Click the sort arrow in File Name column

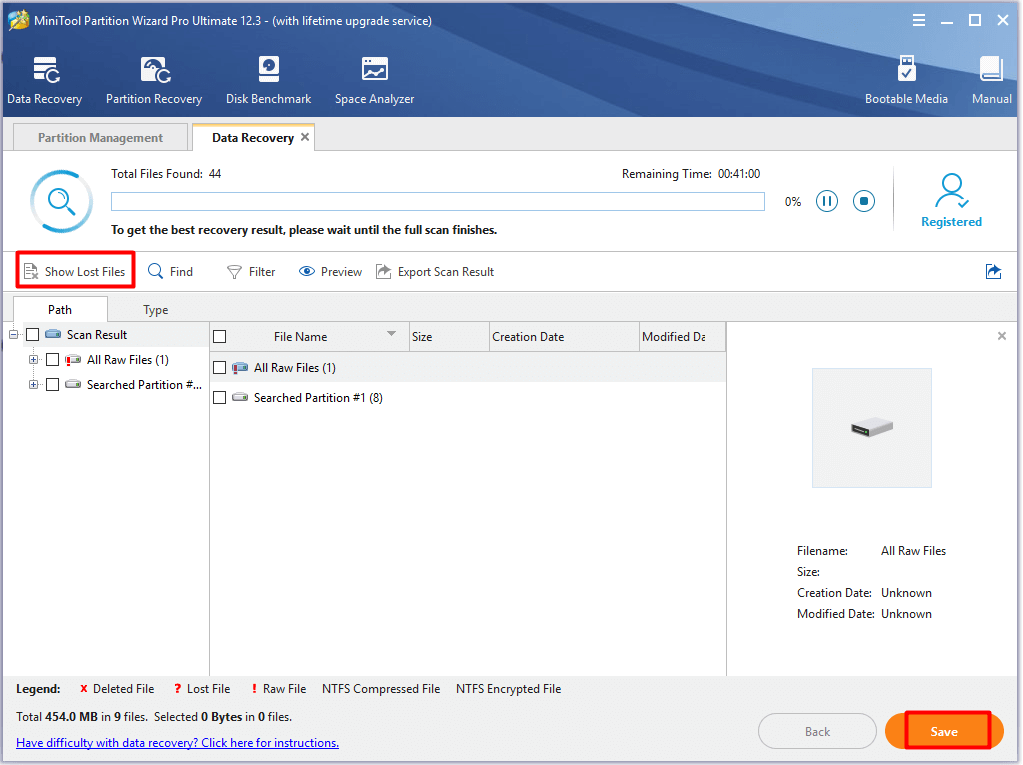[x=391, y=333]
